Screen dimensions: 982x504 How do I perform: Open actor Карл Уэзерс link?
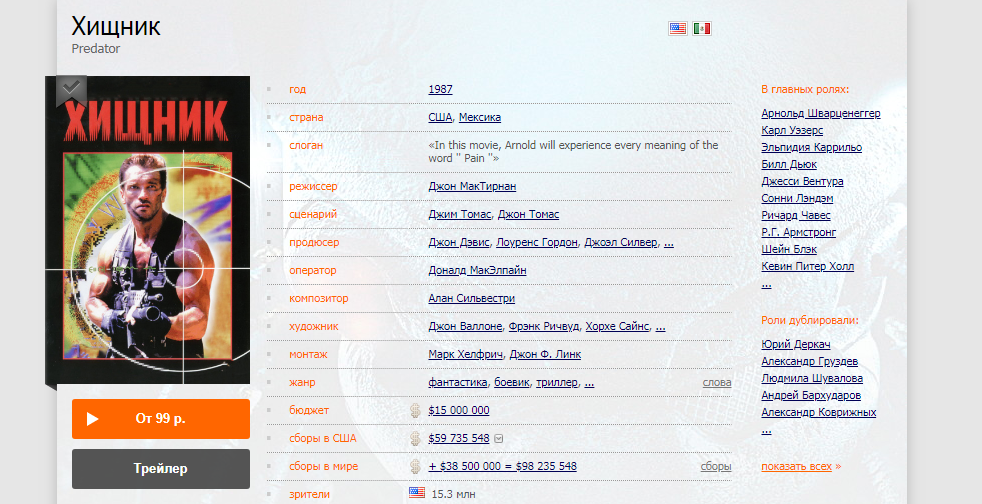pos(792,130)
